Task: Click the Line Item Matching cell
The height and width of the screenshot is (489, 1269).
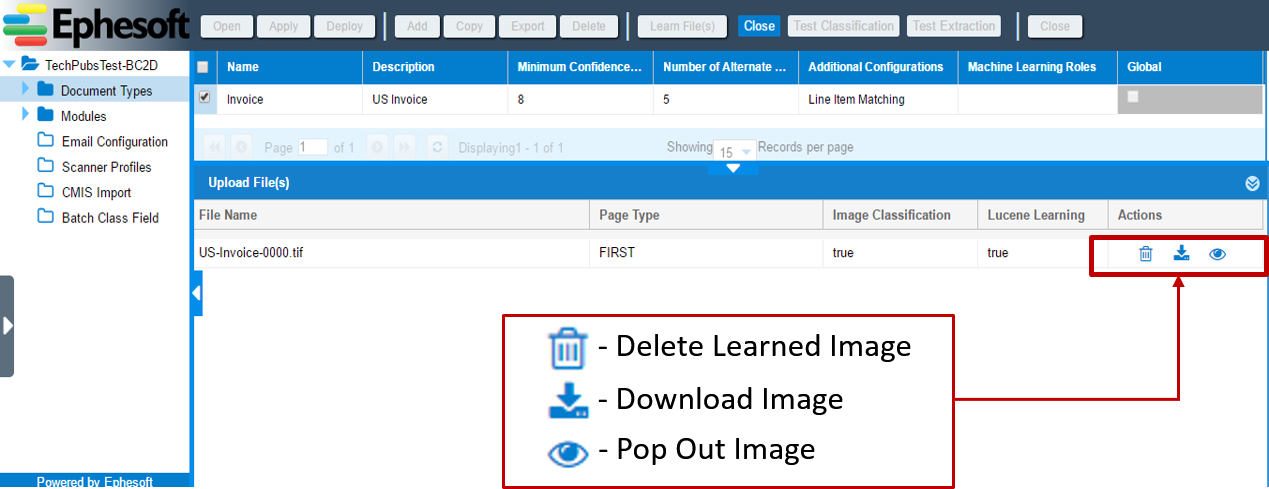Action: [x=856, y=100]
